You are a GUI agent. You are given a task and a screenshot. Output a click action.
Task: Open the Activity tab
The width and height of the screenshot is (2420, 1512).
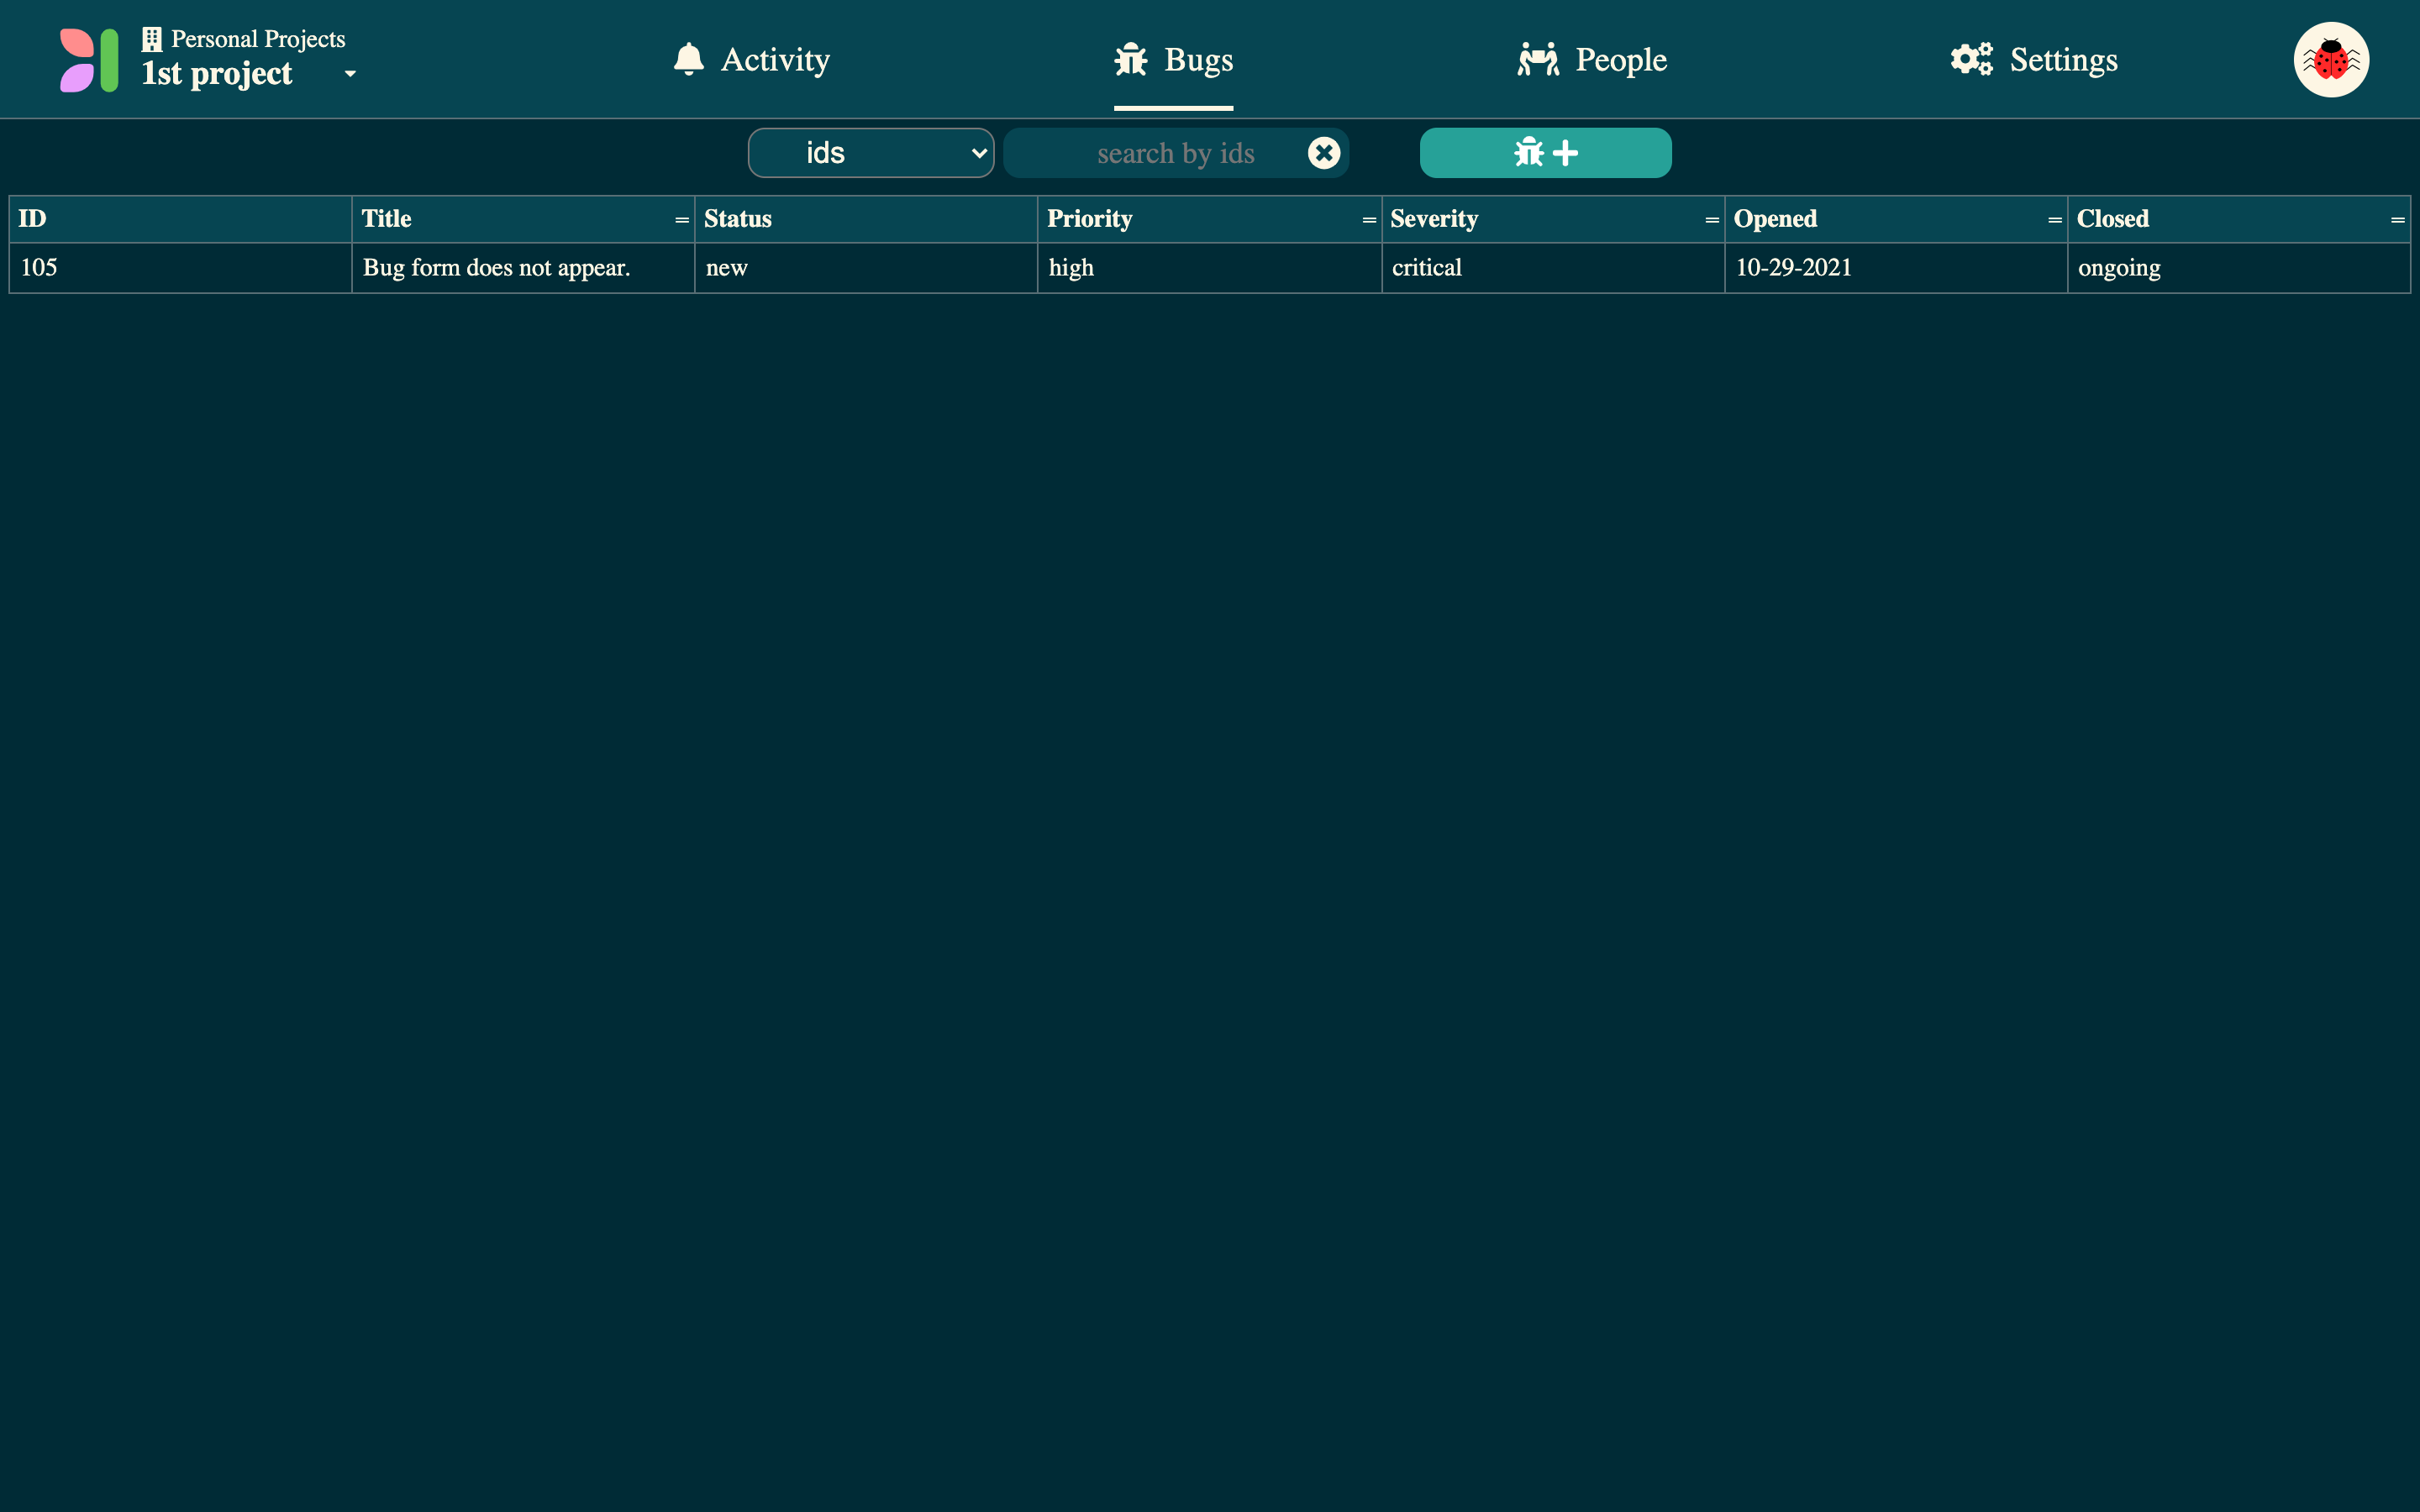click(x=751, y=59)
